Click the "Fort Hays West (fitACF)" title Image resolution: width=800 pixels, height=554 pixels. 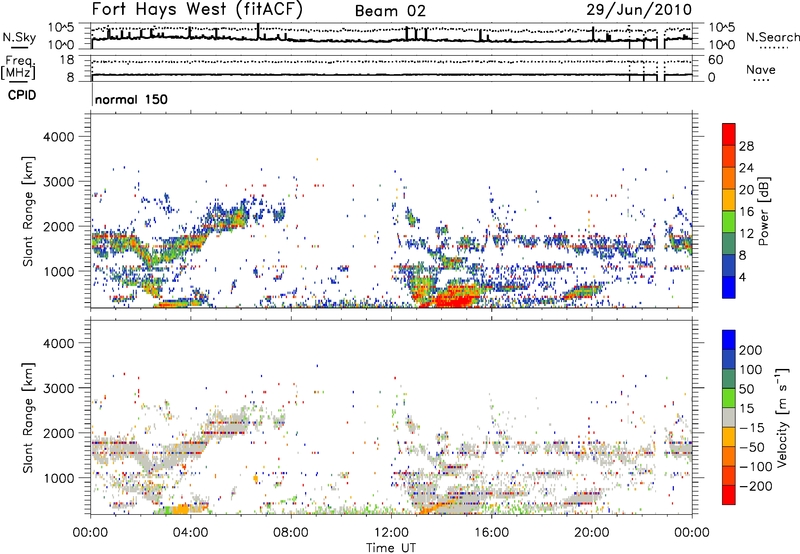pyautogui.click(x=196, y=10)
